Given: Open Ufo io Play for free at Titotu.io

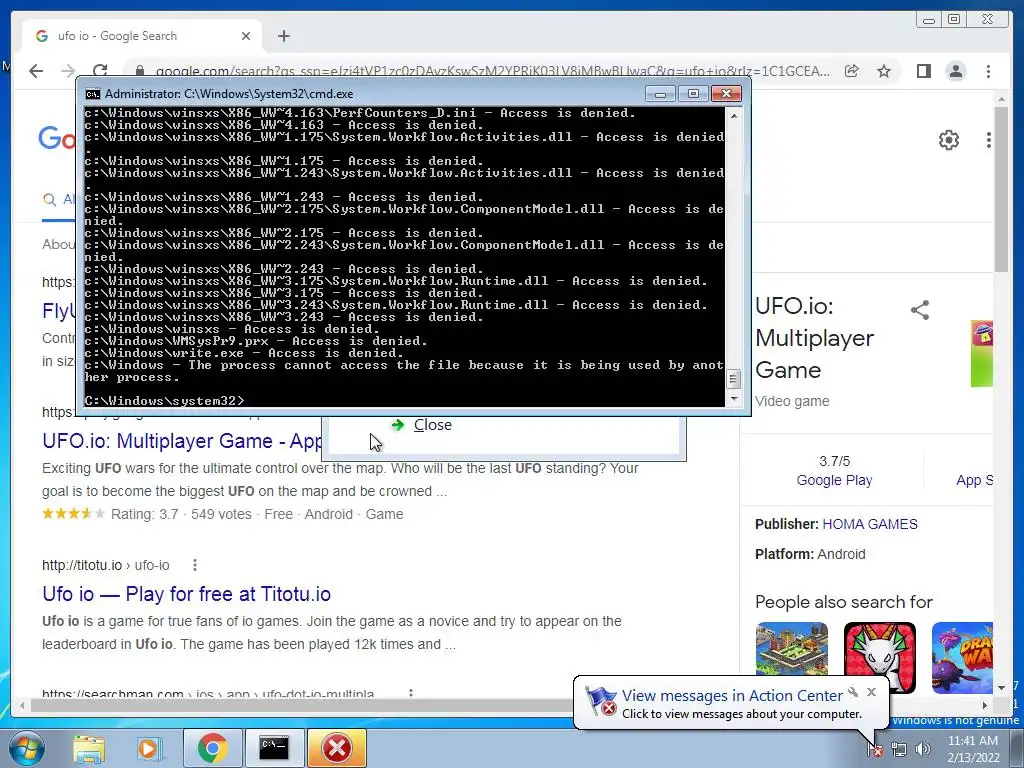Looking at the screenshot, I should pyautogui.click(x=186, y=594).
